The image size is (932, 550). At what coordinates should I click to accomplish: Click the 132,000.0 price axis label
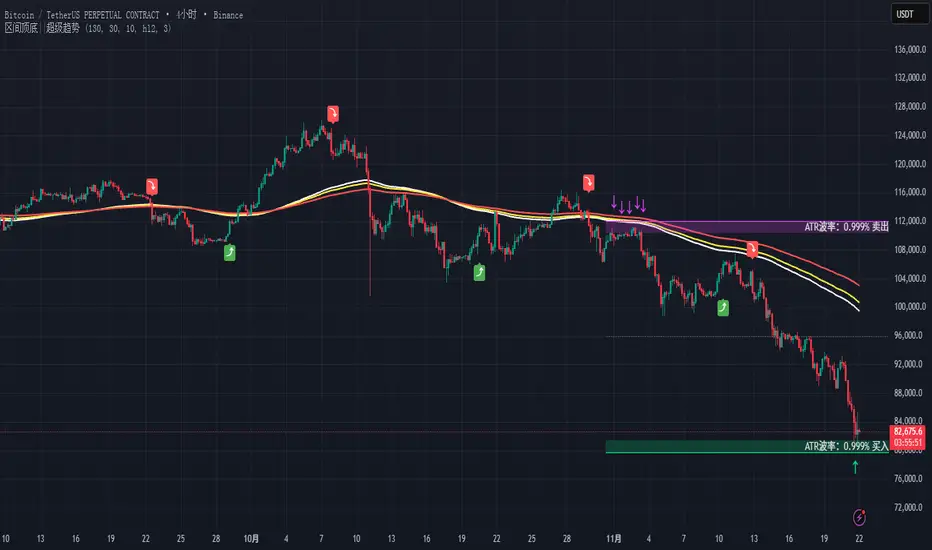(x=910, y=77)
